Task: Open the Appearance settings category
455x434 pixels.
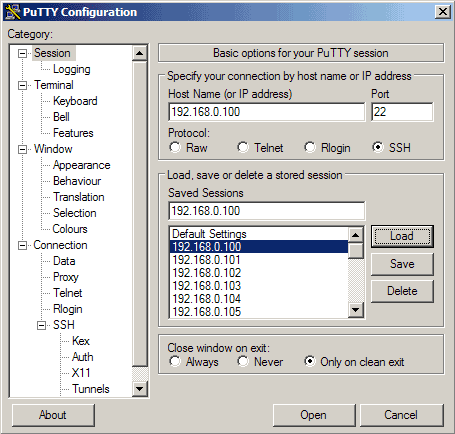Action: click(81, 165)
